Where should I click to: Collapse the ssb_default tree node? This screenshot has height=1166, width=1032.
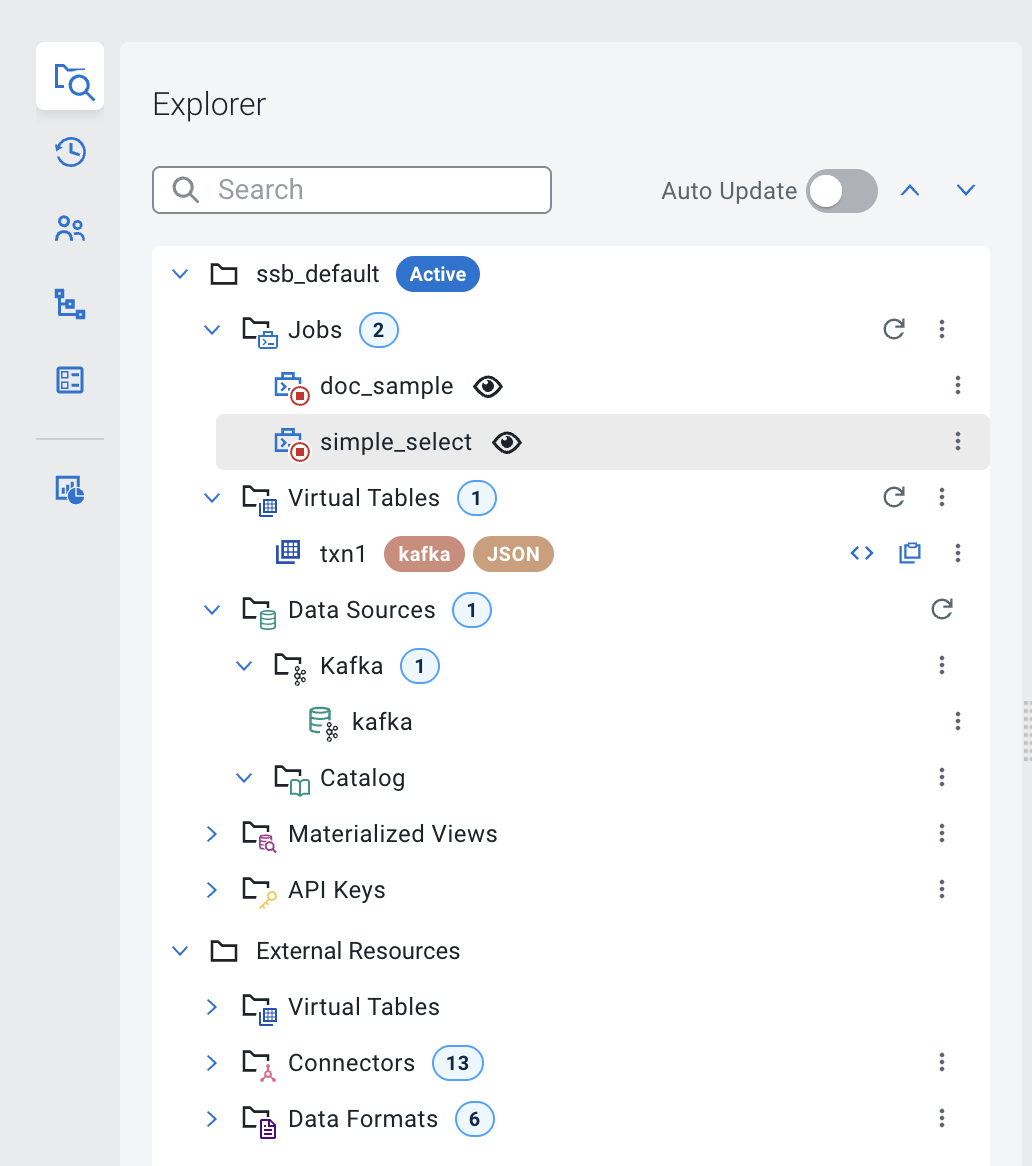coord(180,273)
